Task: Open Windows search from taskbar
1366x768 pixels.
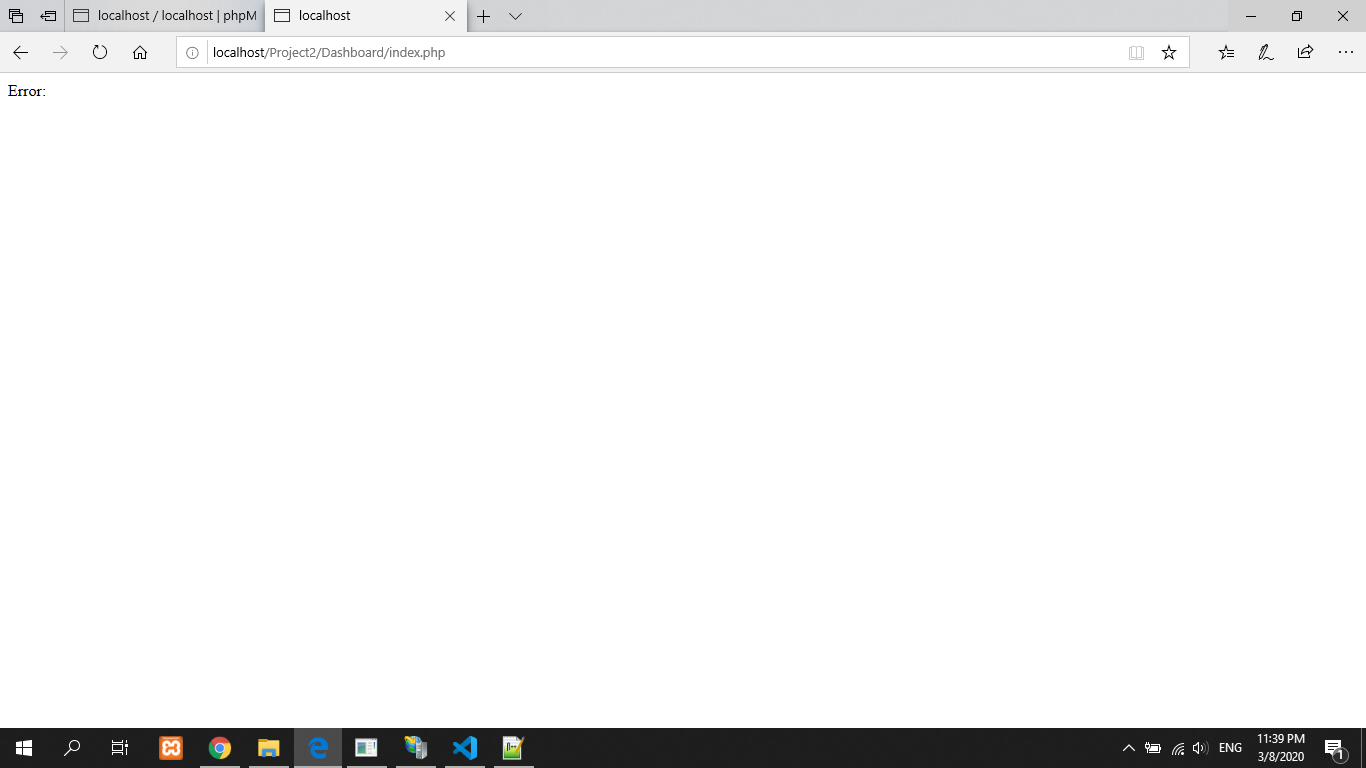Action: click(x=72, y=748)
